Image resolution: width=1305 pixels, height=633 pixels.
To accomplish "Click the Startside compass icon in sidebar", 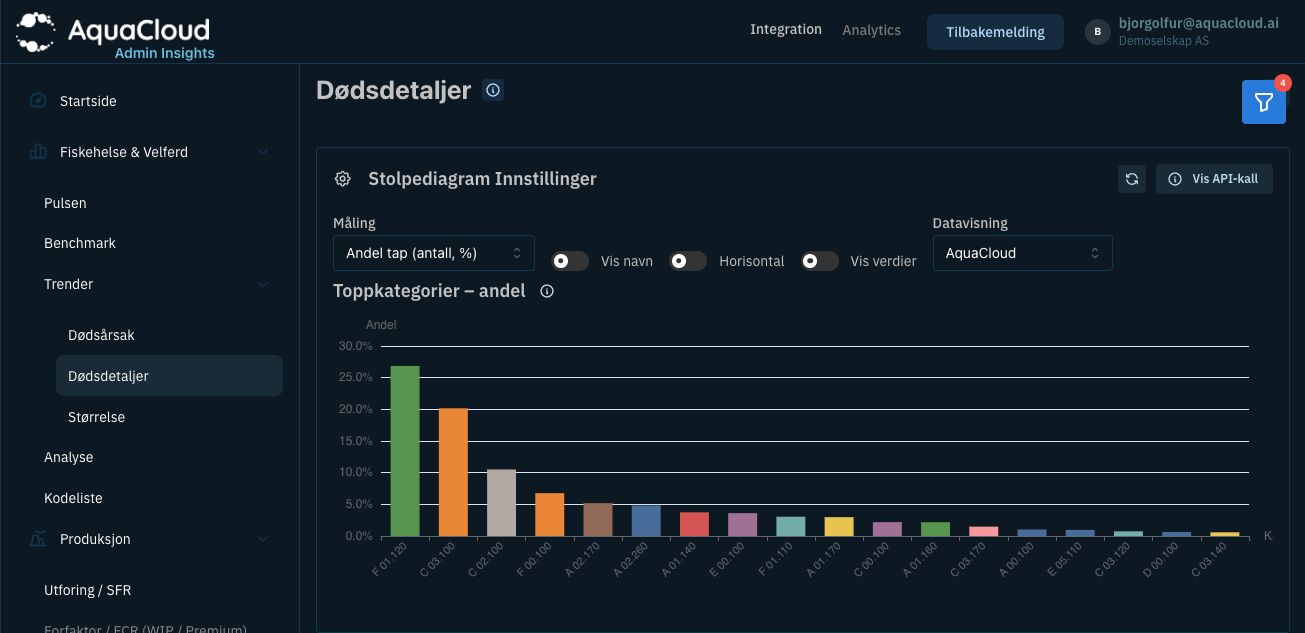I will pos(38,101).
